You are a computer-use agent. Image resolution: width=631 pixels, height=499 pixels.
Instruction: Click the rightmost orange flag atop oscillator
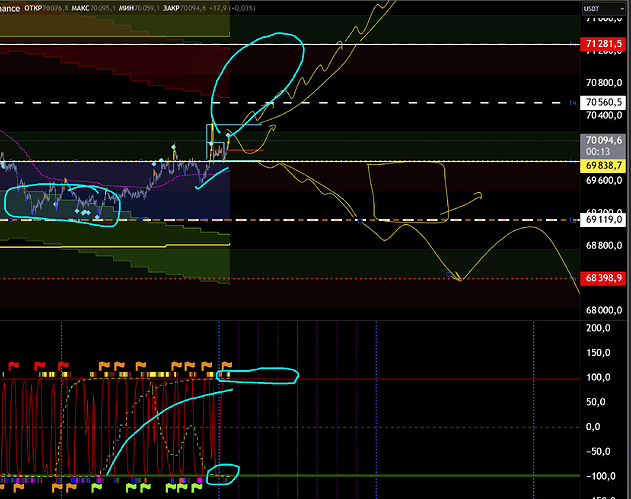point(226,365)
